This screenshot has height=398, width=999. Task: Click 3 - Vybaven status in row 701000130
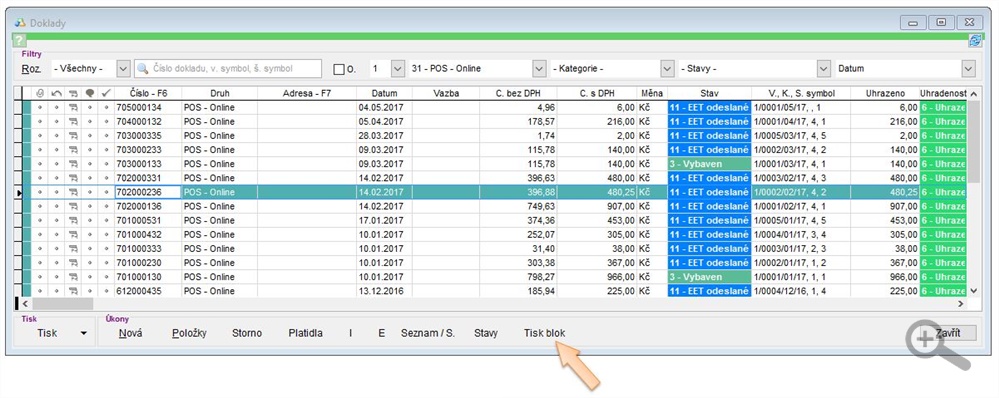(709, 277)
